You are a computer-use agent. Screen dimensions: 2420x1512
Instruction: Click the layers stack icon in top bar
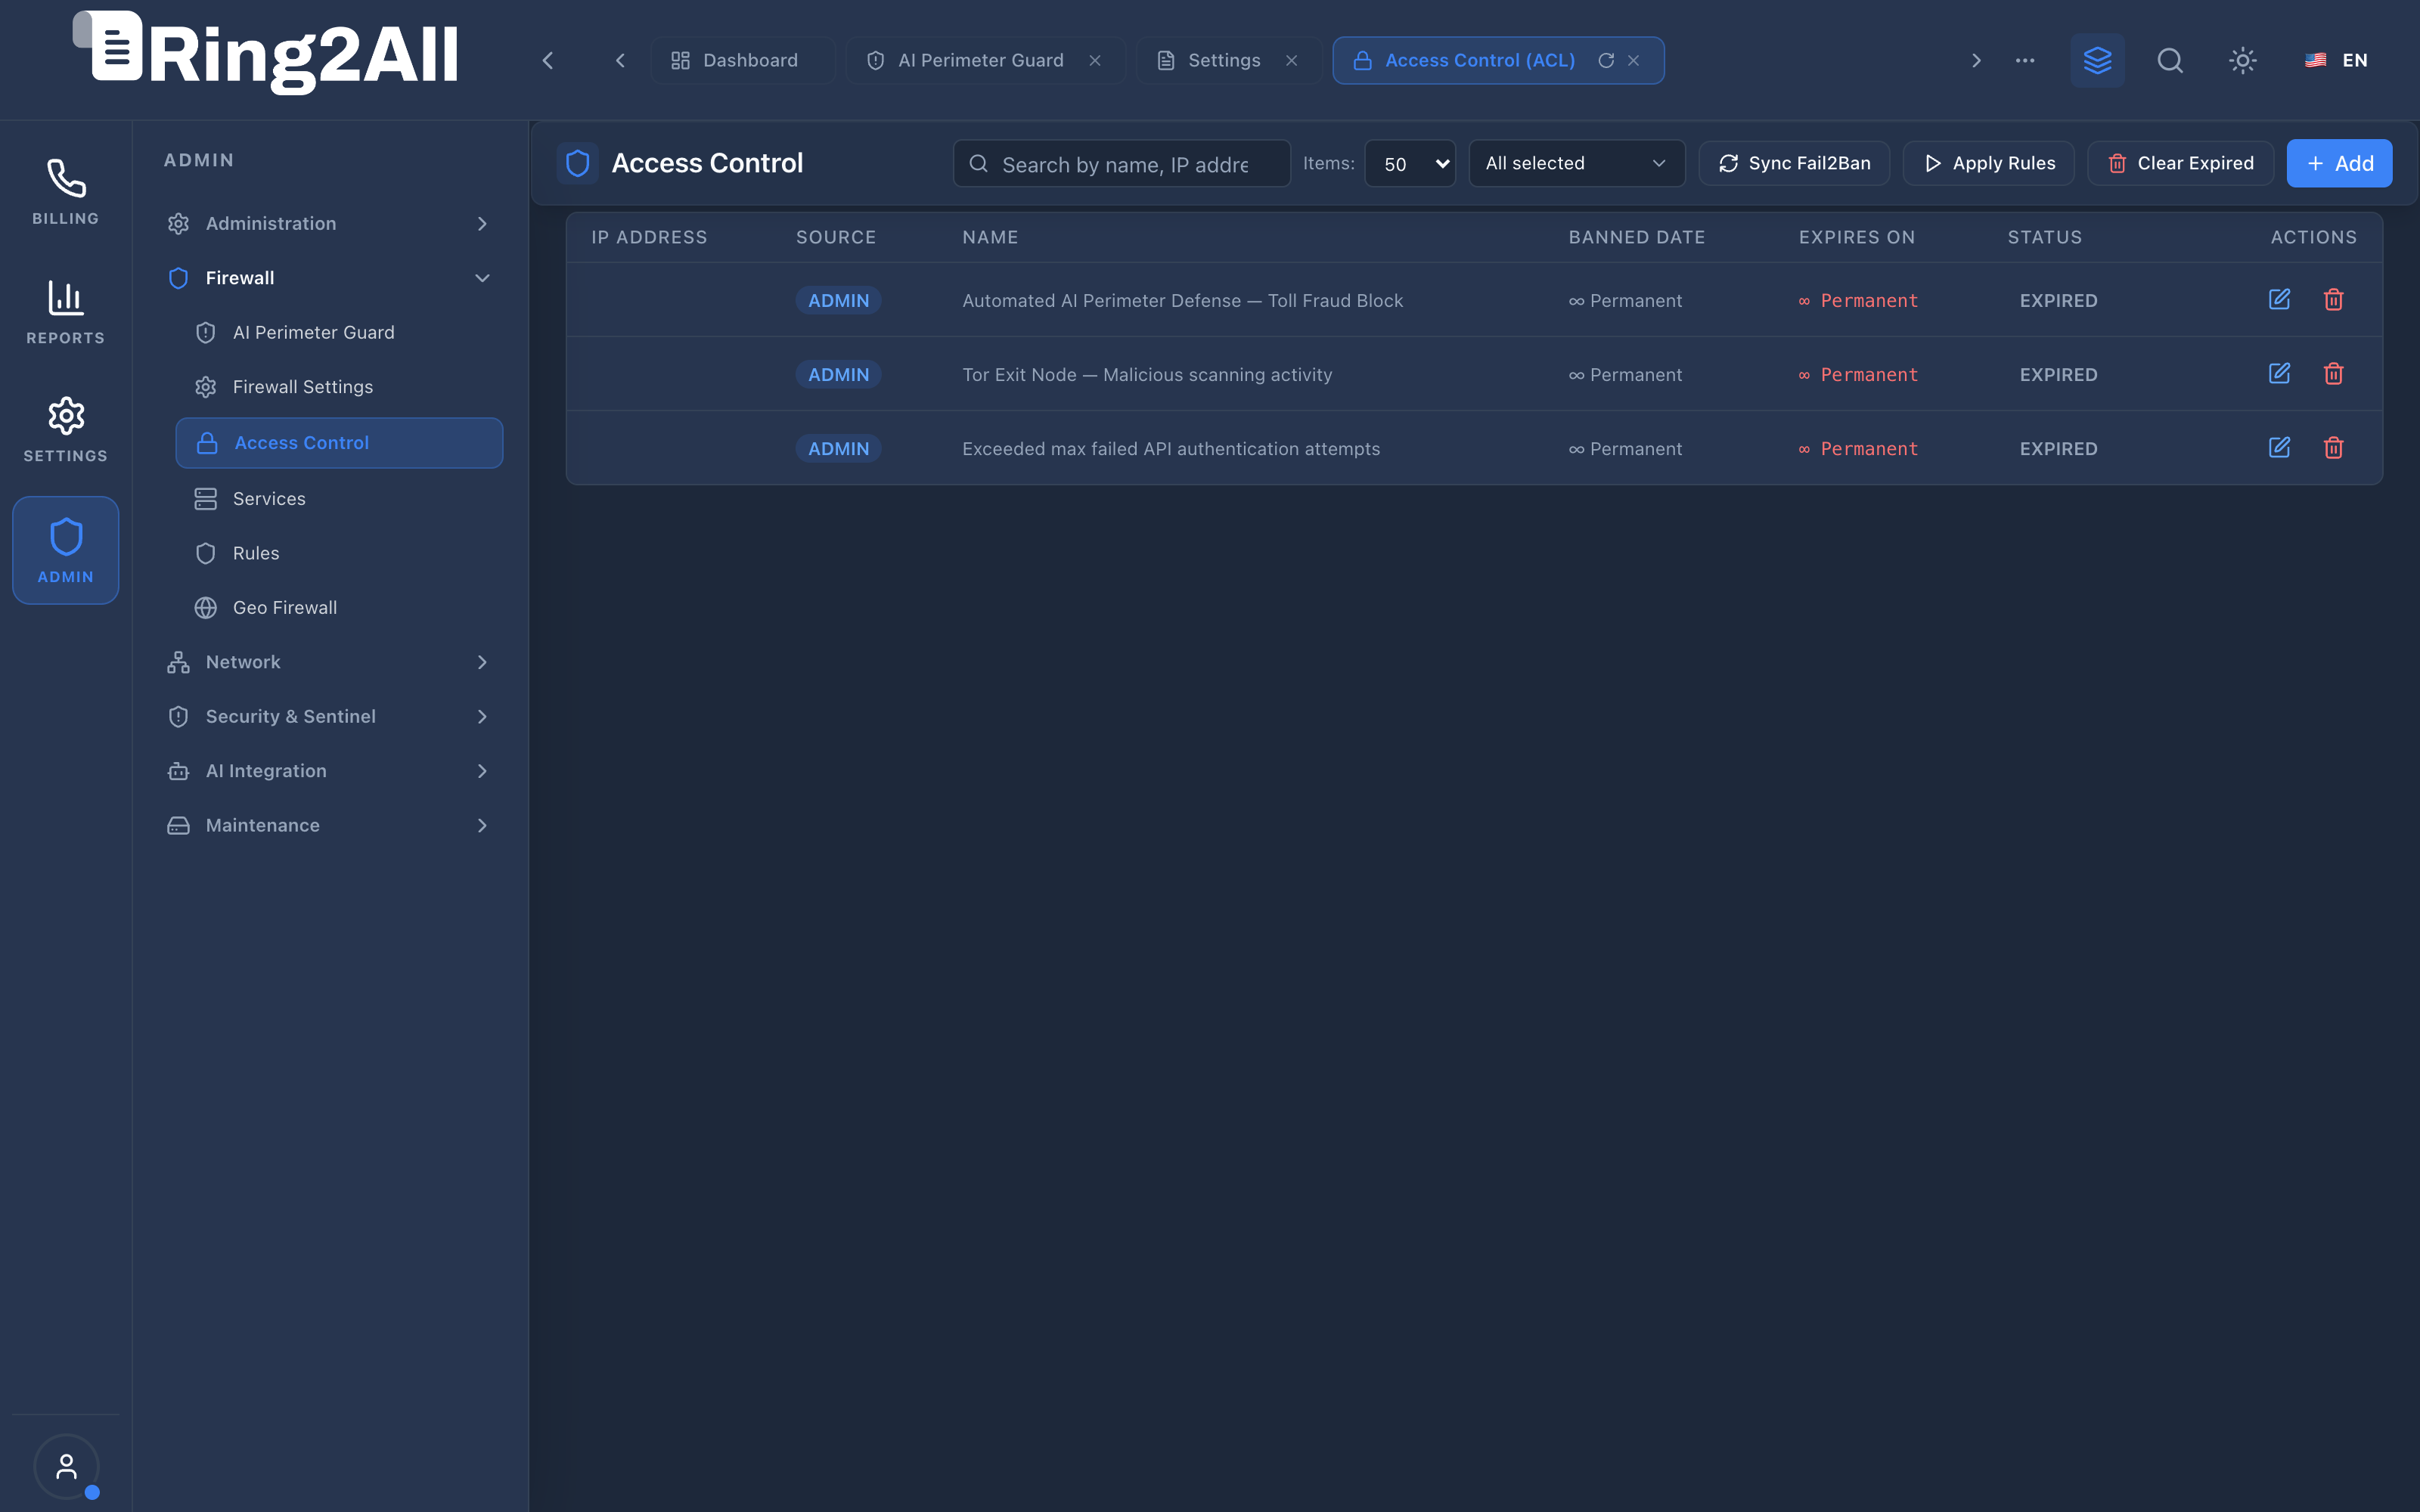[2097, 60]
